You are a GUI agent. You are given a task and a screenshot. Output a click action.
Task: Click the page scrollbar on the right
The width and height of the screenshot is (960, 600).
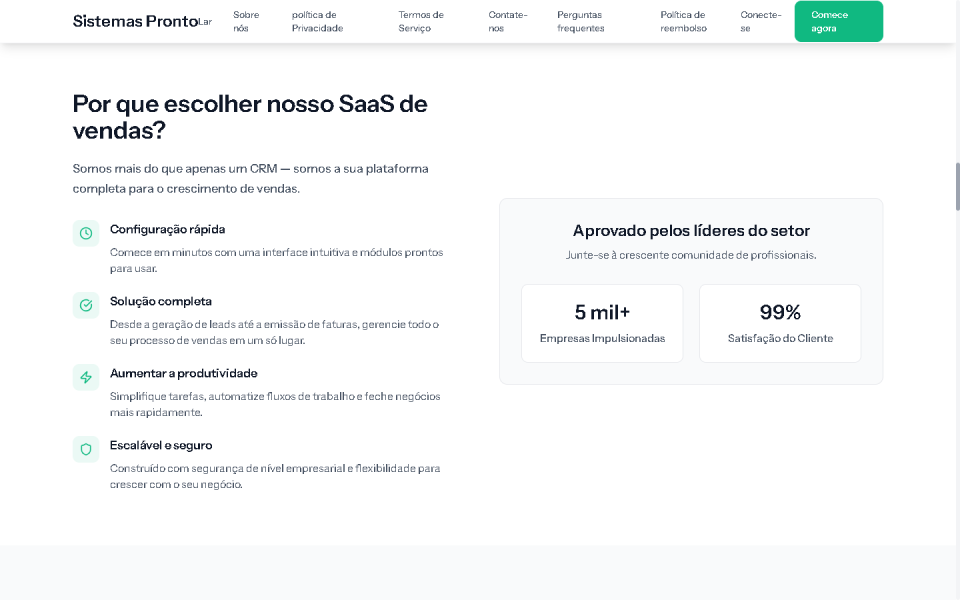click(x=956, y=185)
